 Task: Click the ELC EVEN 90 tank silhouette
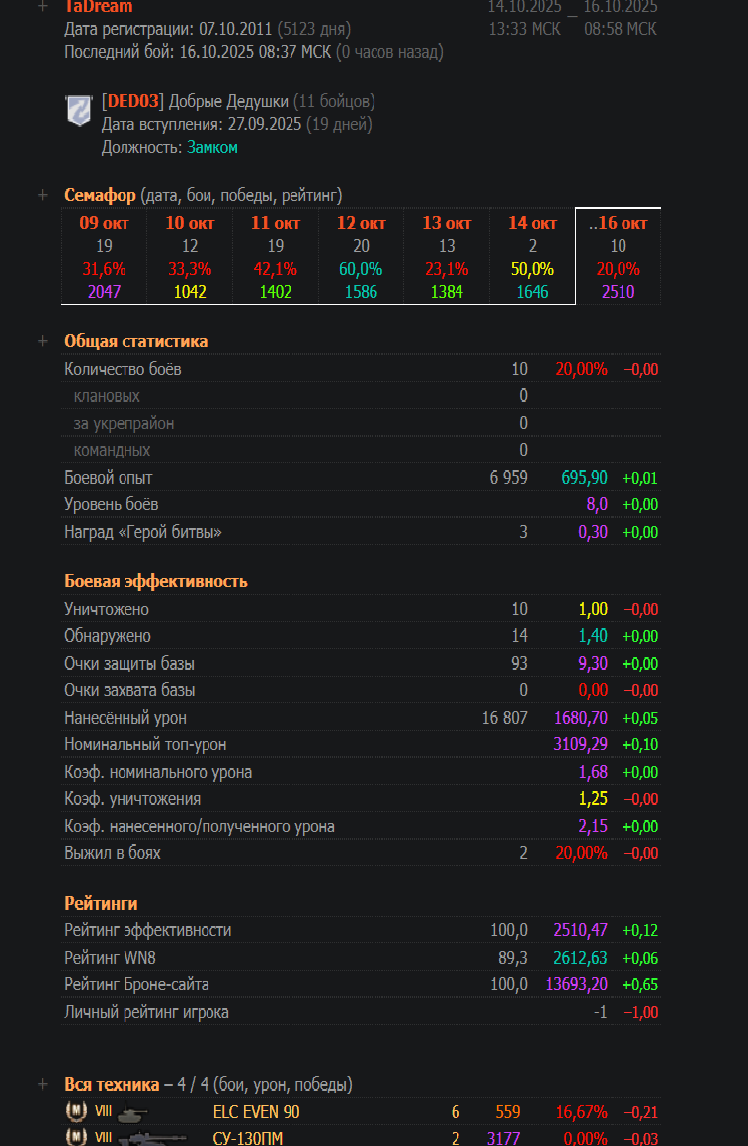[x=132, y=1112]
